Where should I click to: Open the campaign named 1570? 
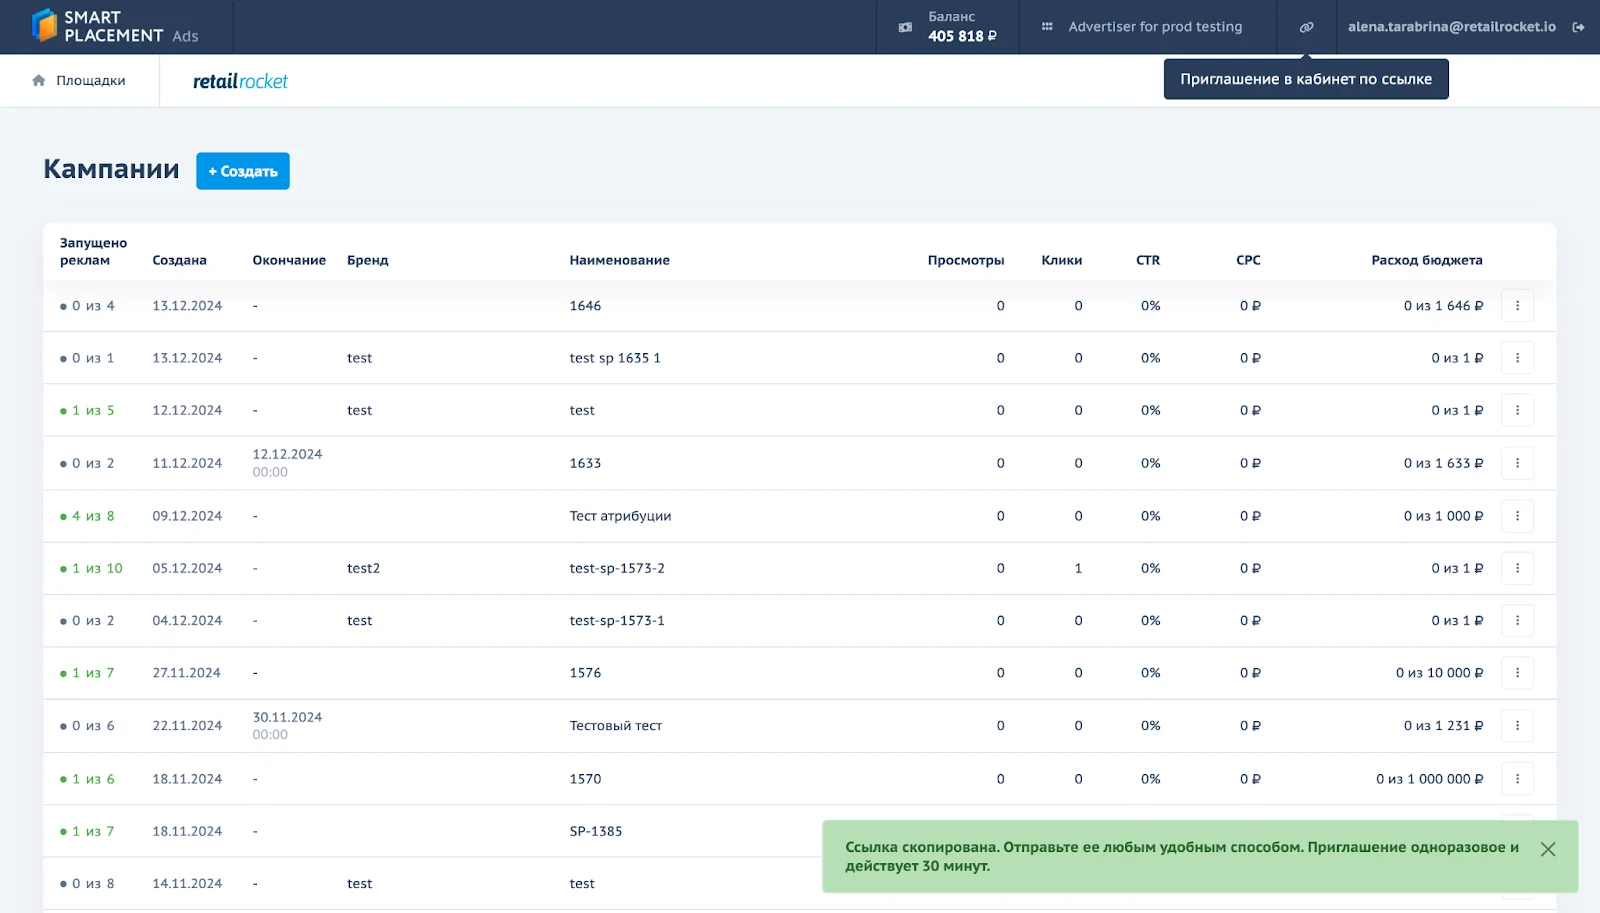point(586,779)
